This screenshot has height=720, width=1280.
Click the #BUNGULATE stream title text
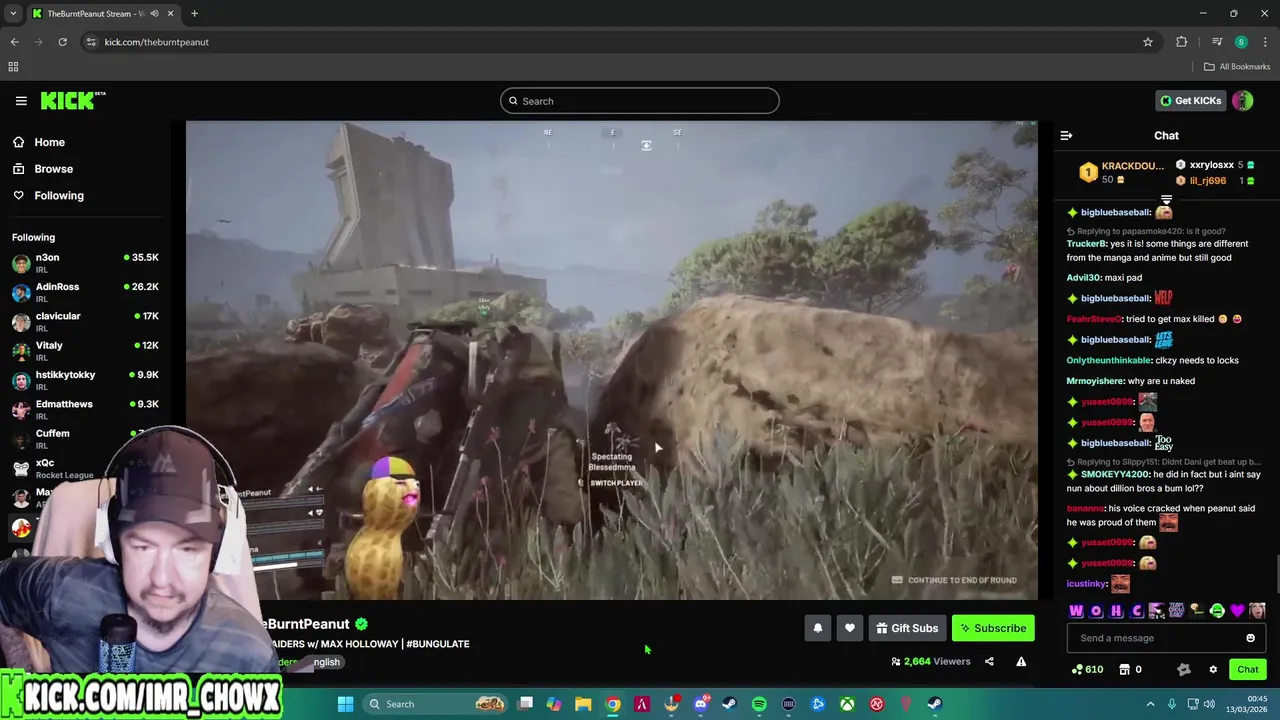[438, 644]
